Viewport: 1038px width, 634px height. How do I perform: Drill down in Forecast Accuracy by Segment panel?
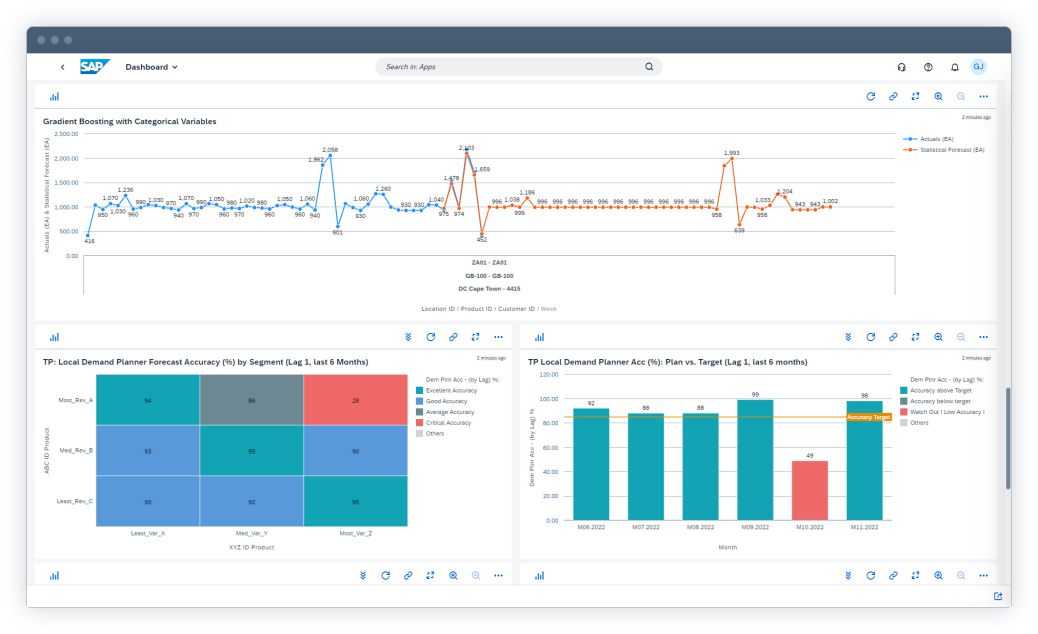click(x=408, y=337)
